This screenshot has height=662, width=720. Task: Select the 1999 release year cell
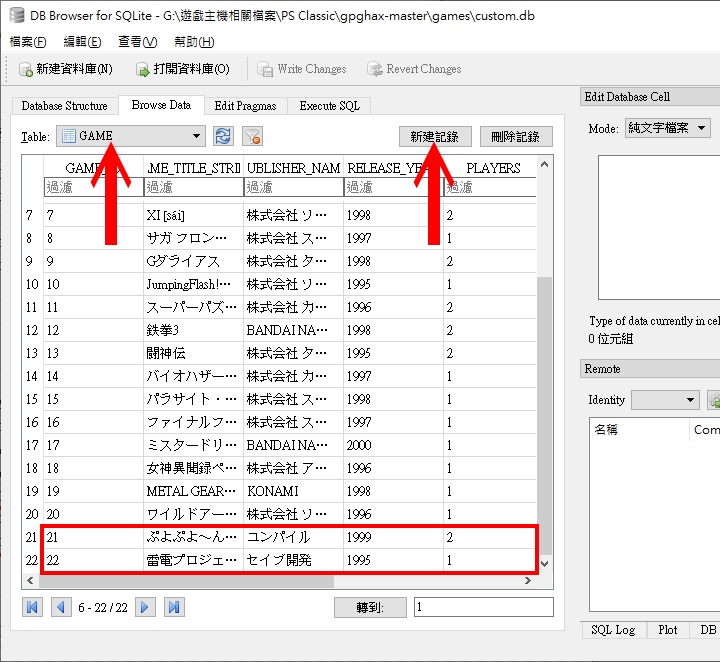pos(394,537)
